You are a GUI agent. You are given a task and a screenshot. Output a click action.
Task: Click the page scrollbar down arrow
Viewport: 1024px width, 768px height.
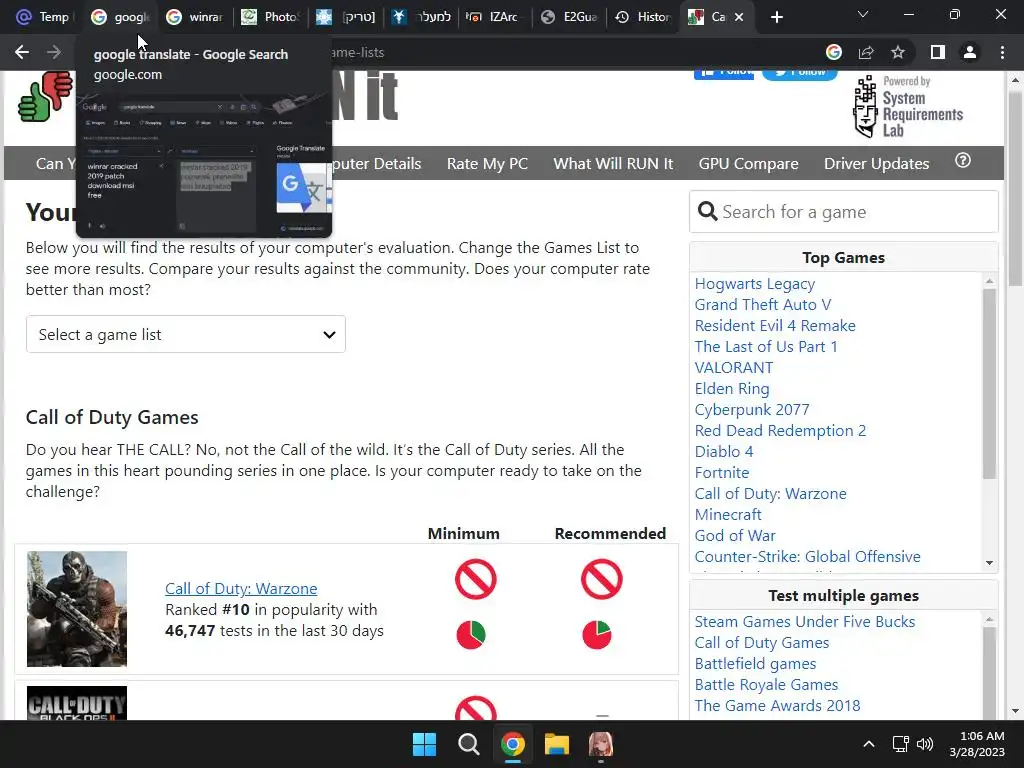click(x=1014, y=711)
